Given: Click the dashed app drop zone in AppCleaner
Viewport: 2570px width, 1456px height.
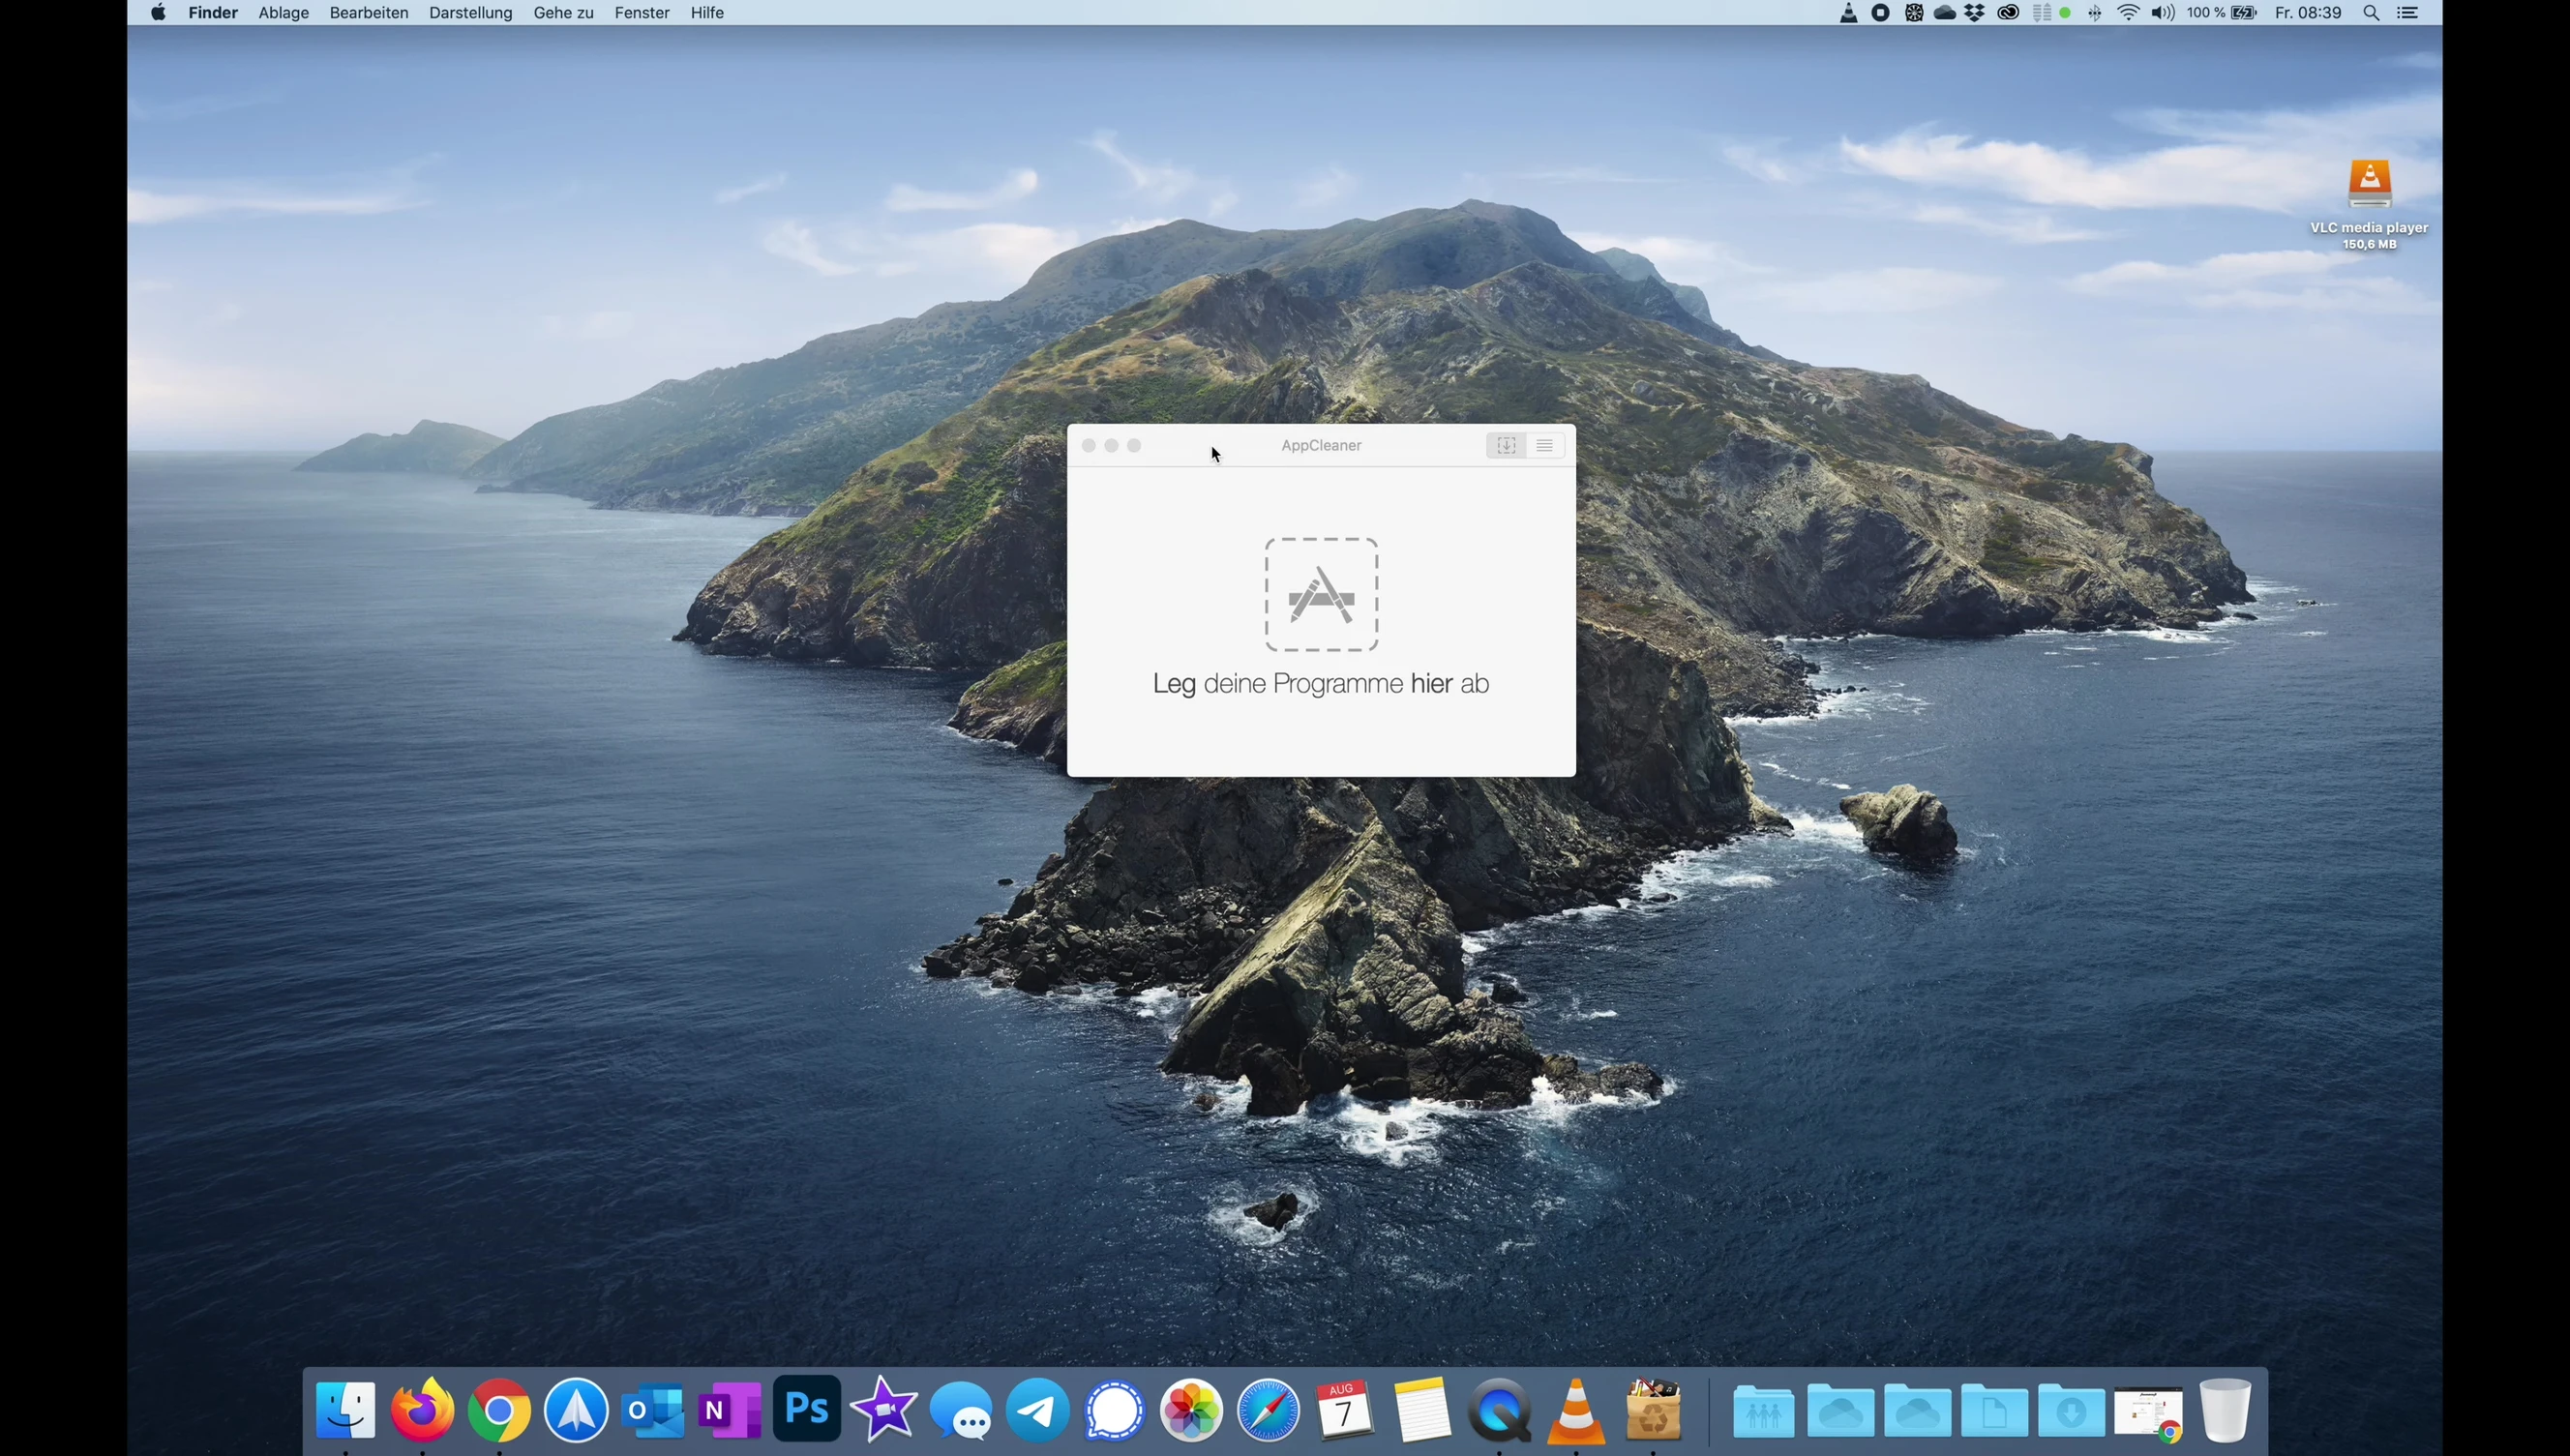Looking at the screenshot, I should (1321, 595).
